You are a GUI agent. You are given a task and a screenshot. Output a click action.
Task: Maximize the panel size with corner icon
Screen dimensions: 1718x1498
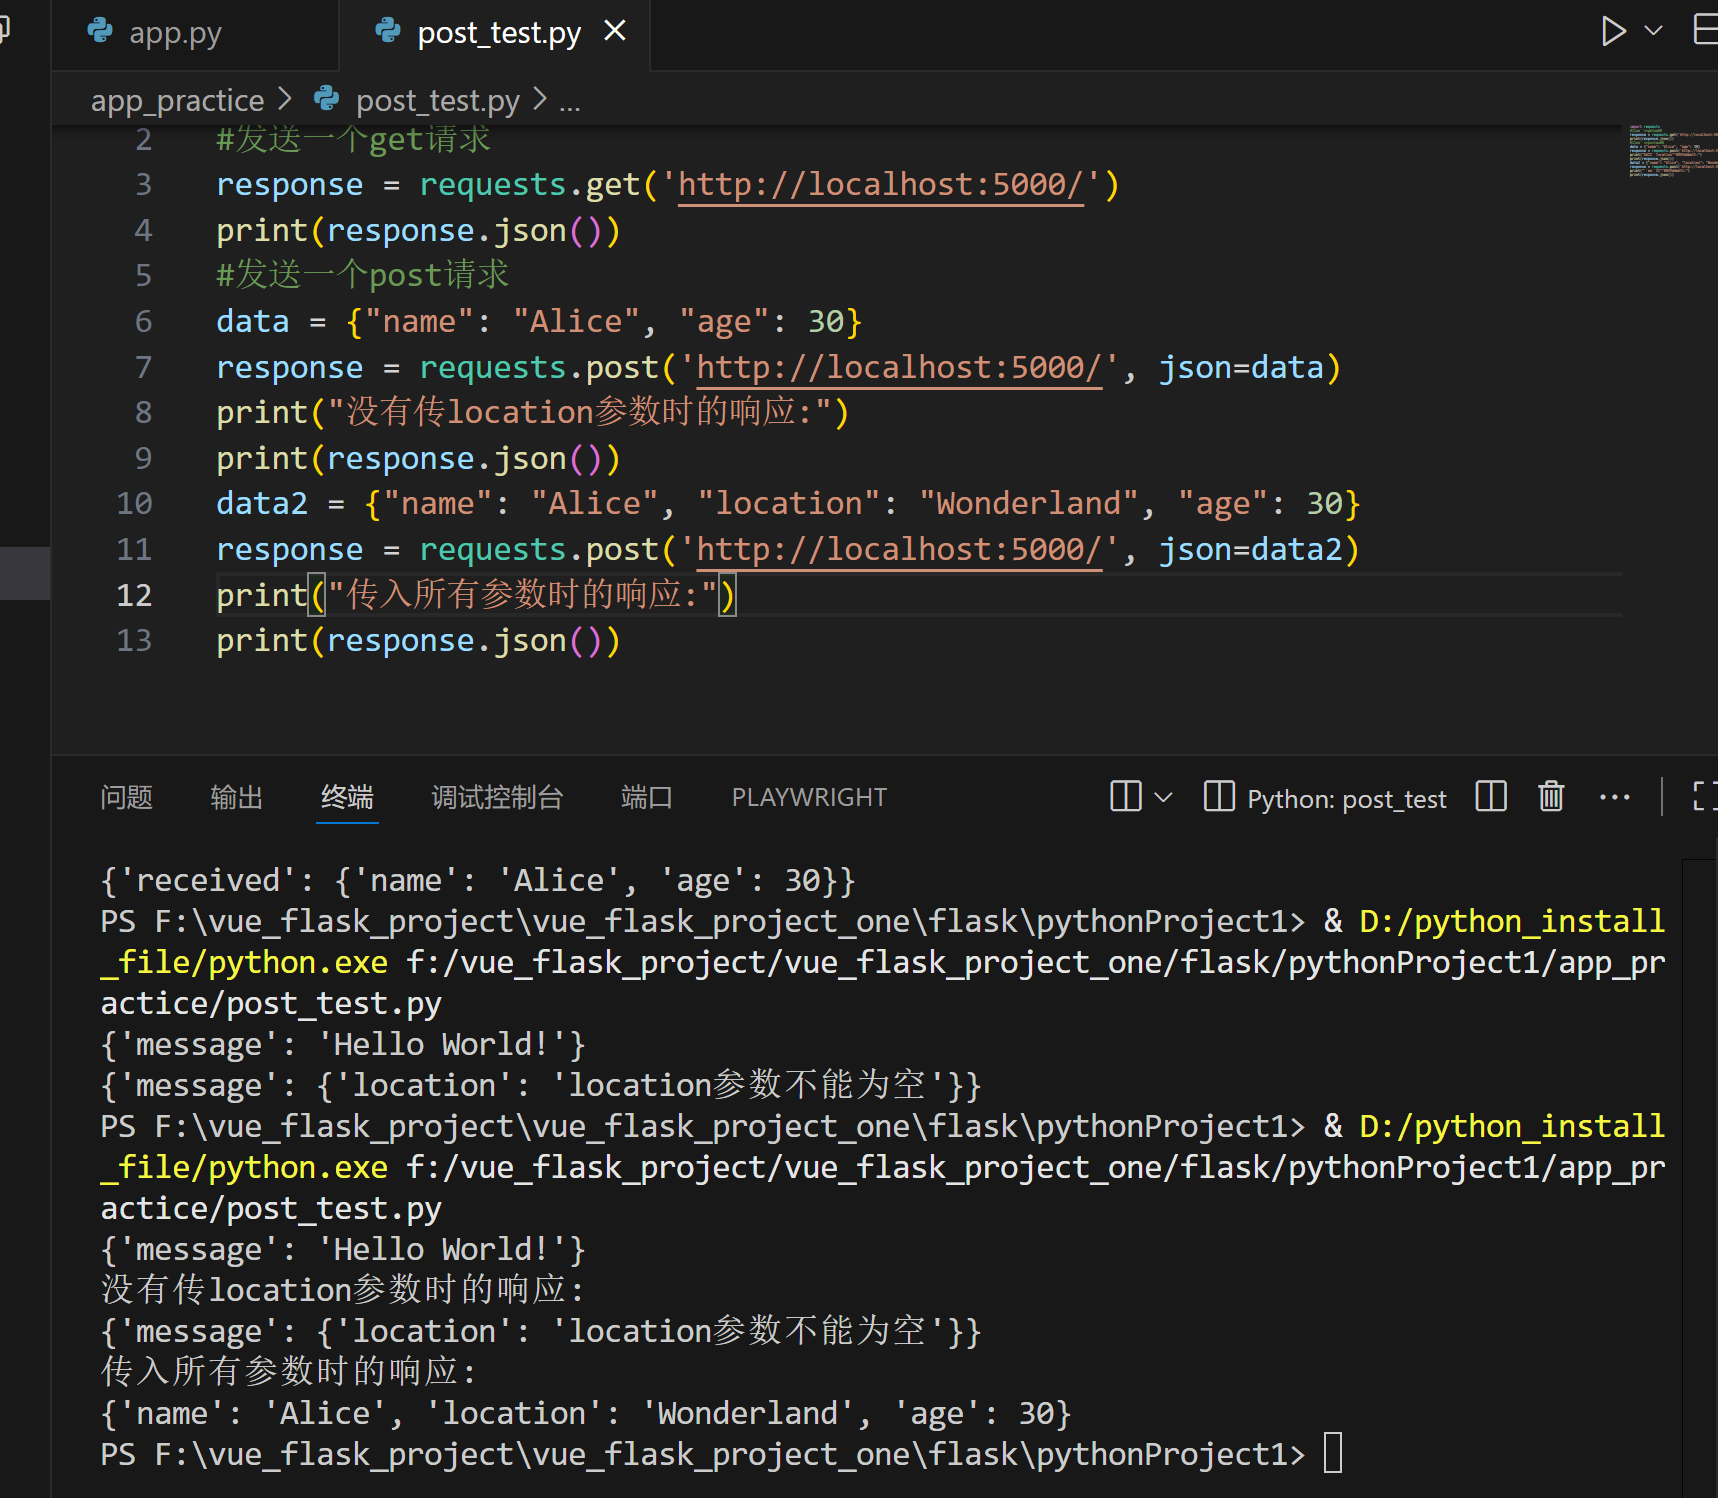click(x=1703, y=797)
